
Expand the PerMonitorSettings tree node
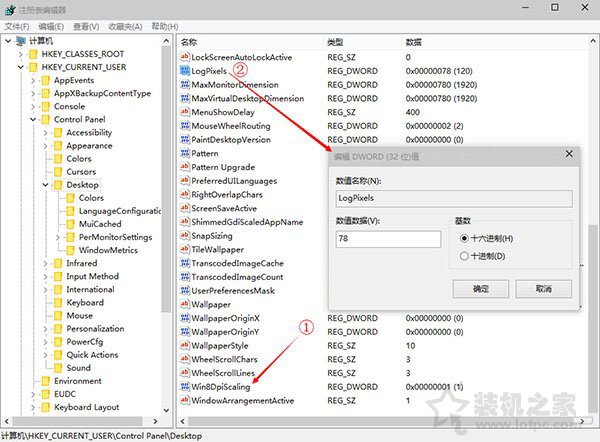(58, 237)
